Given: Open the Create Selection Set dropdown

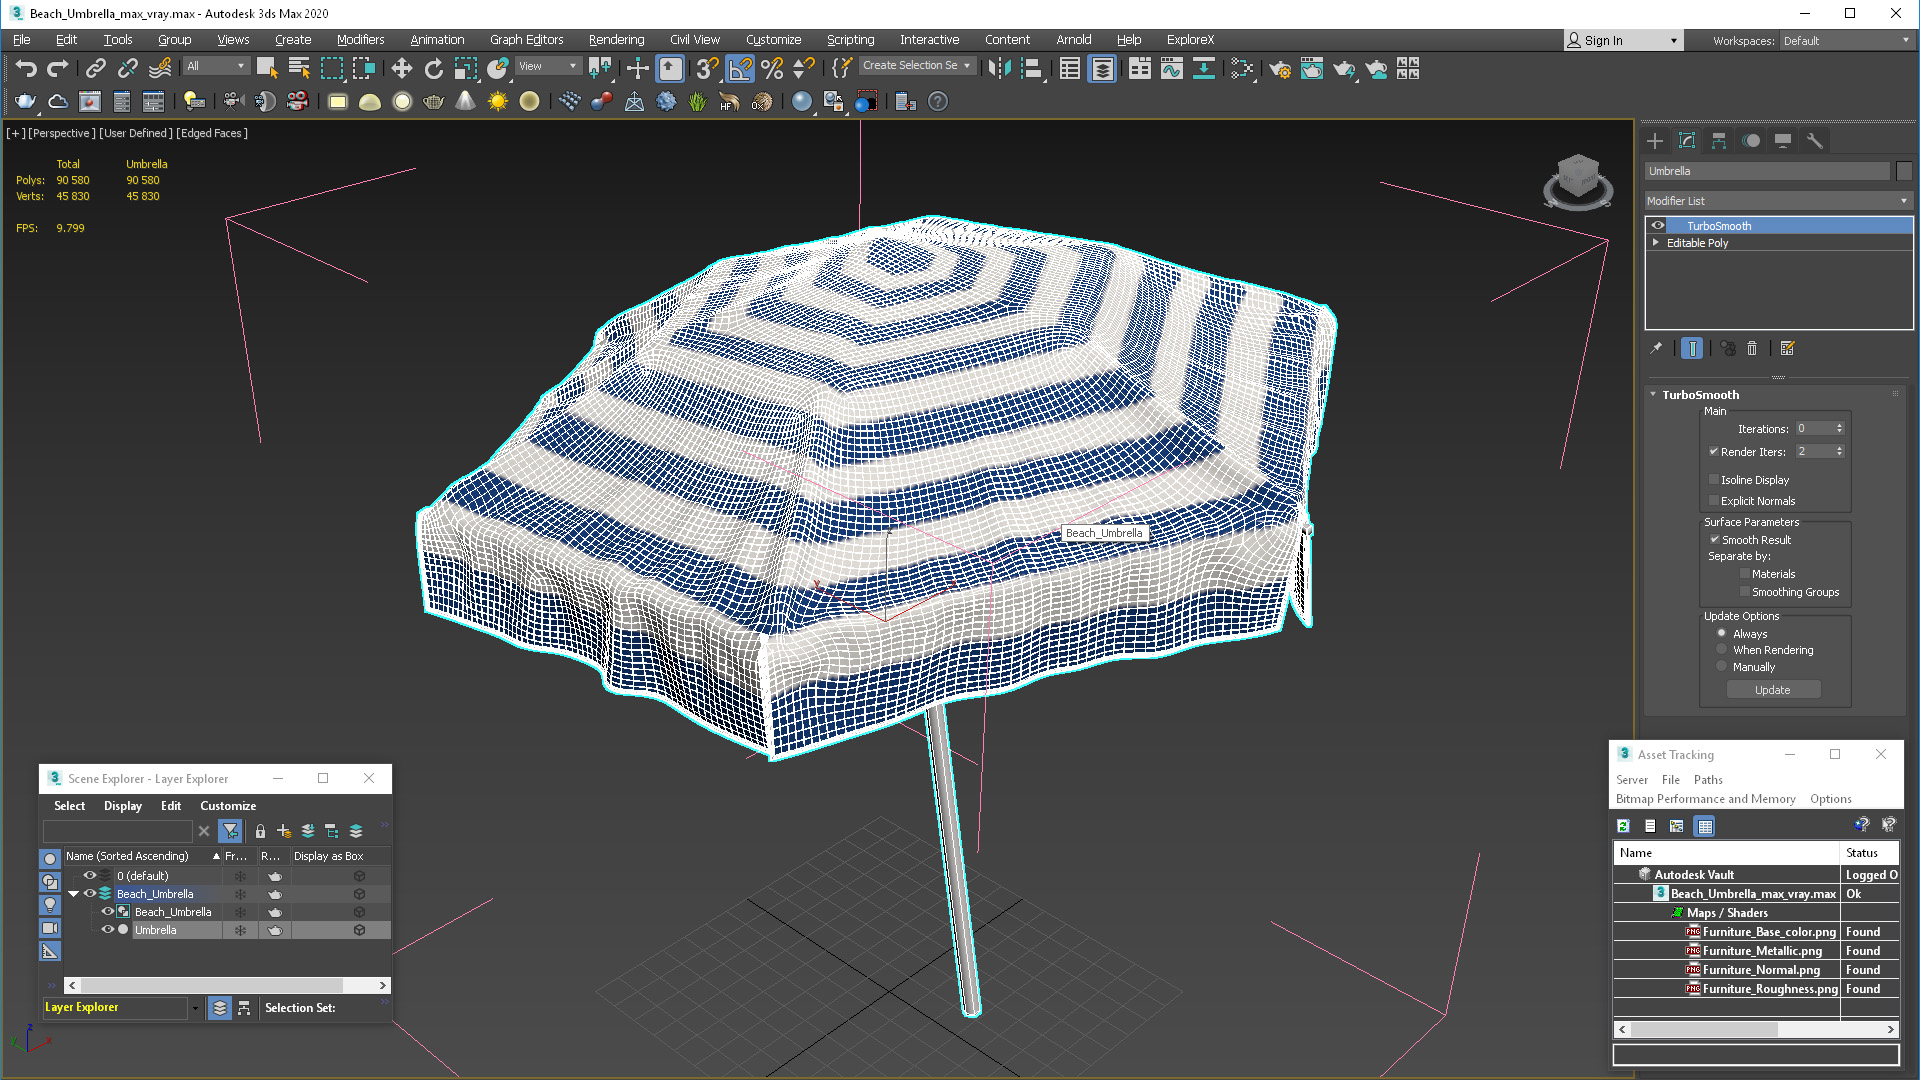Looking at the screenshot, I should click(917, 66).
